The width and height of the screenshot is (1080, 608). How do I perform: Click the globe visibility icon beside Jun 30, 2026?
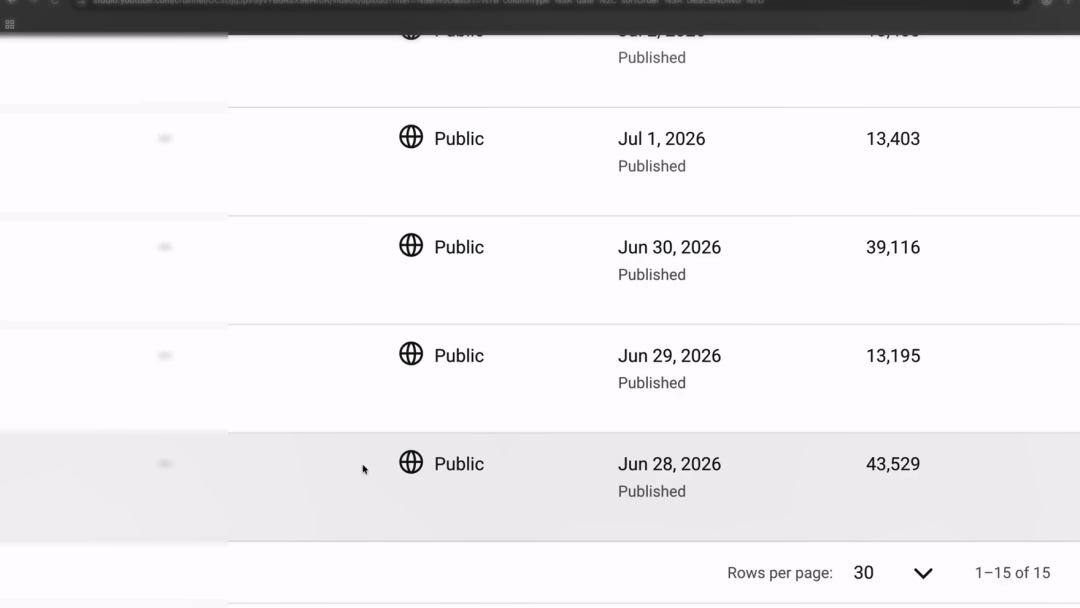point(411,245)
